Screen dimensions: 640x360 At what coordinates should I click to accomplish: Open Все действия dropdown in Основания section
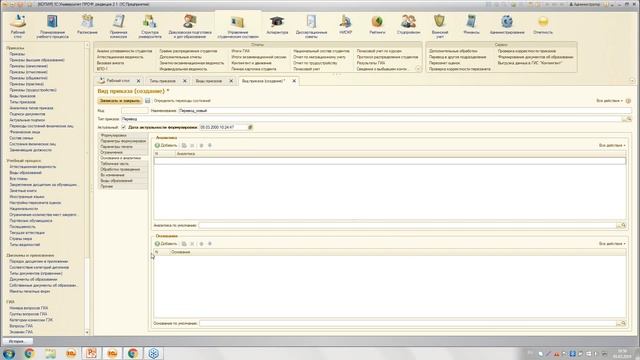pos(612,244)
